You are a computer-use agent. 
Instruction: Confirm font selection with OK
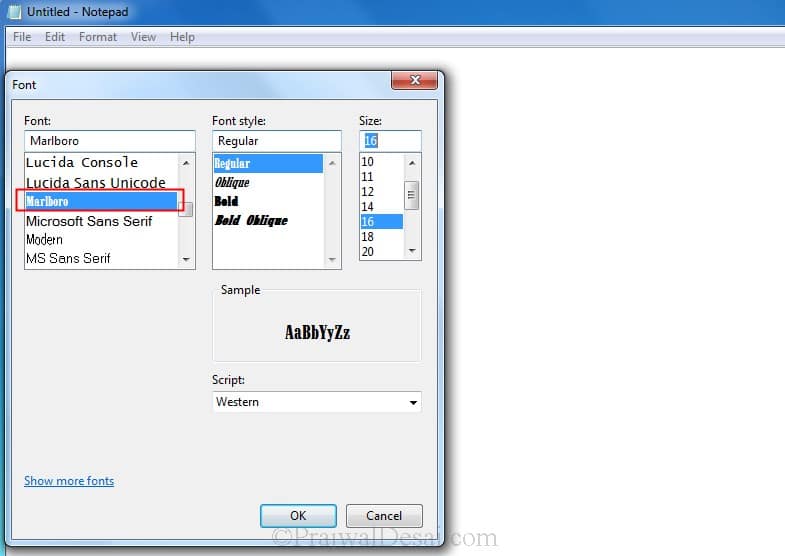(x=298, y=516)
